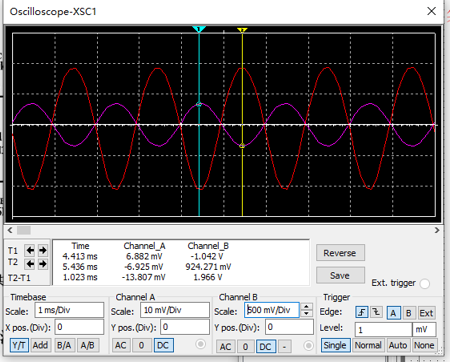Move cursor T1 right with arrow
The height and width of the screenshot is (363, 451).
(x=43, y=250)
